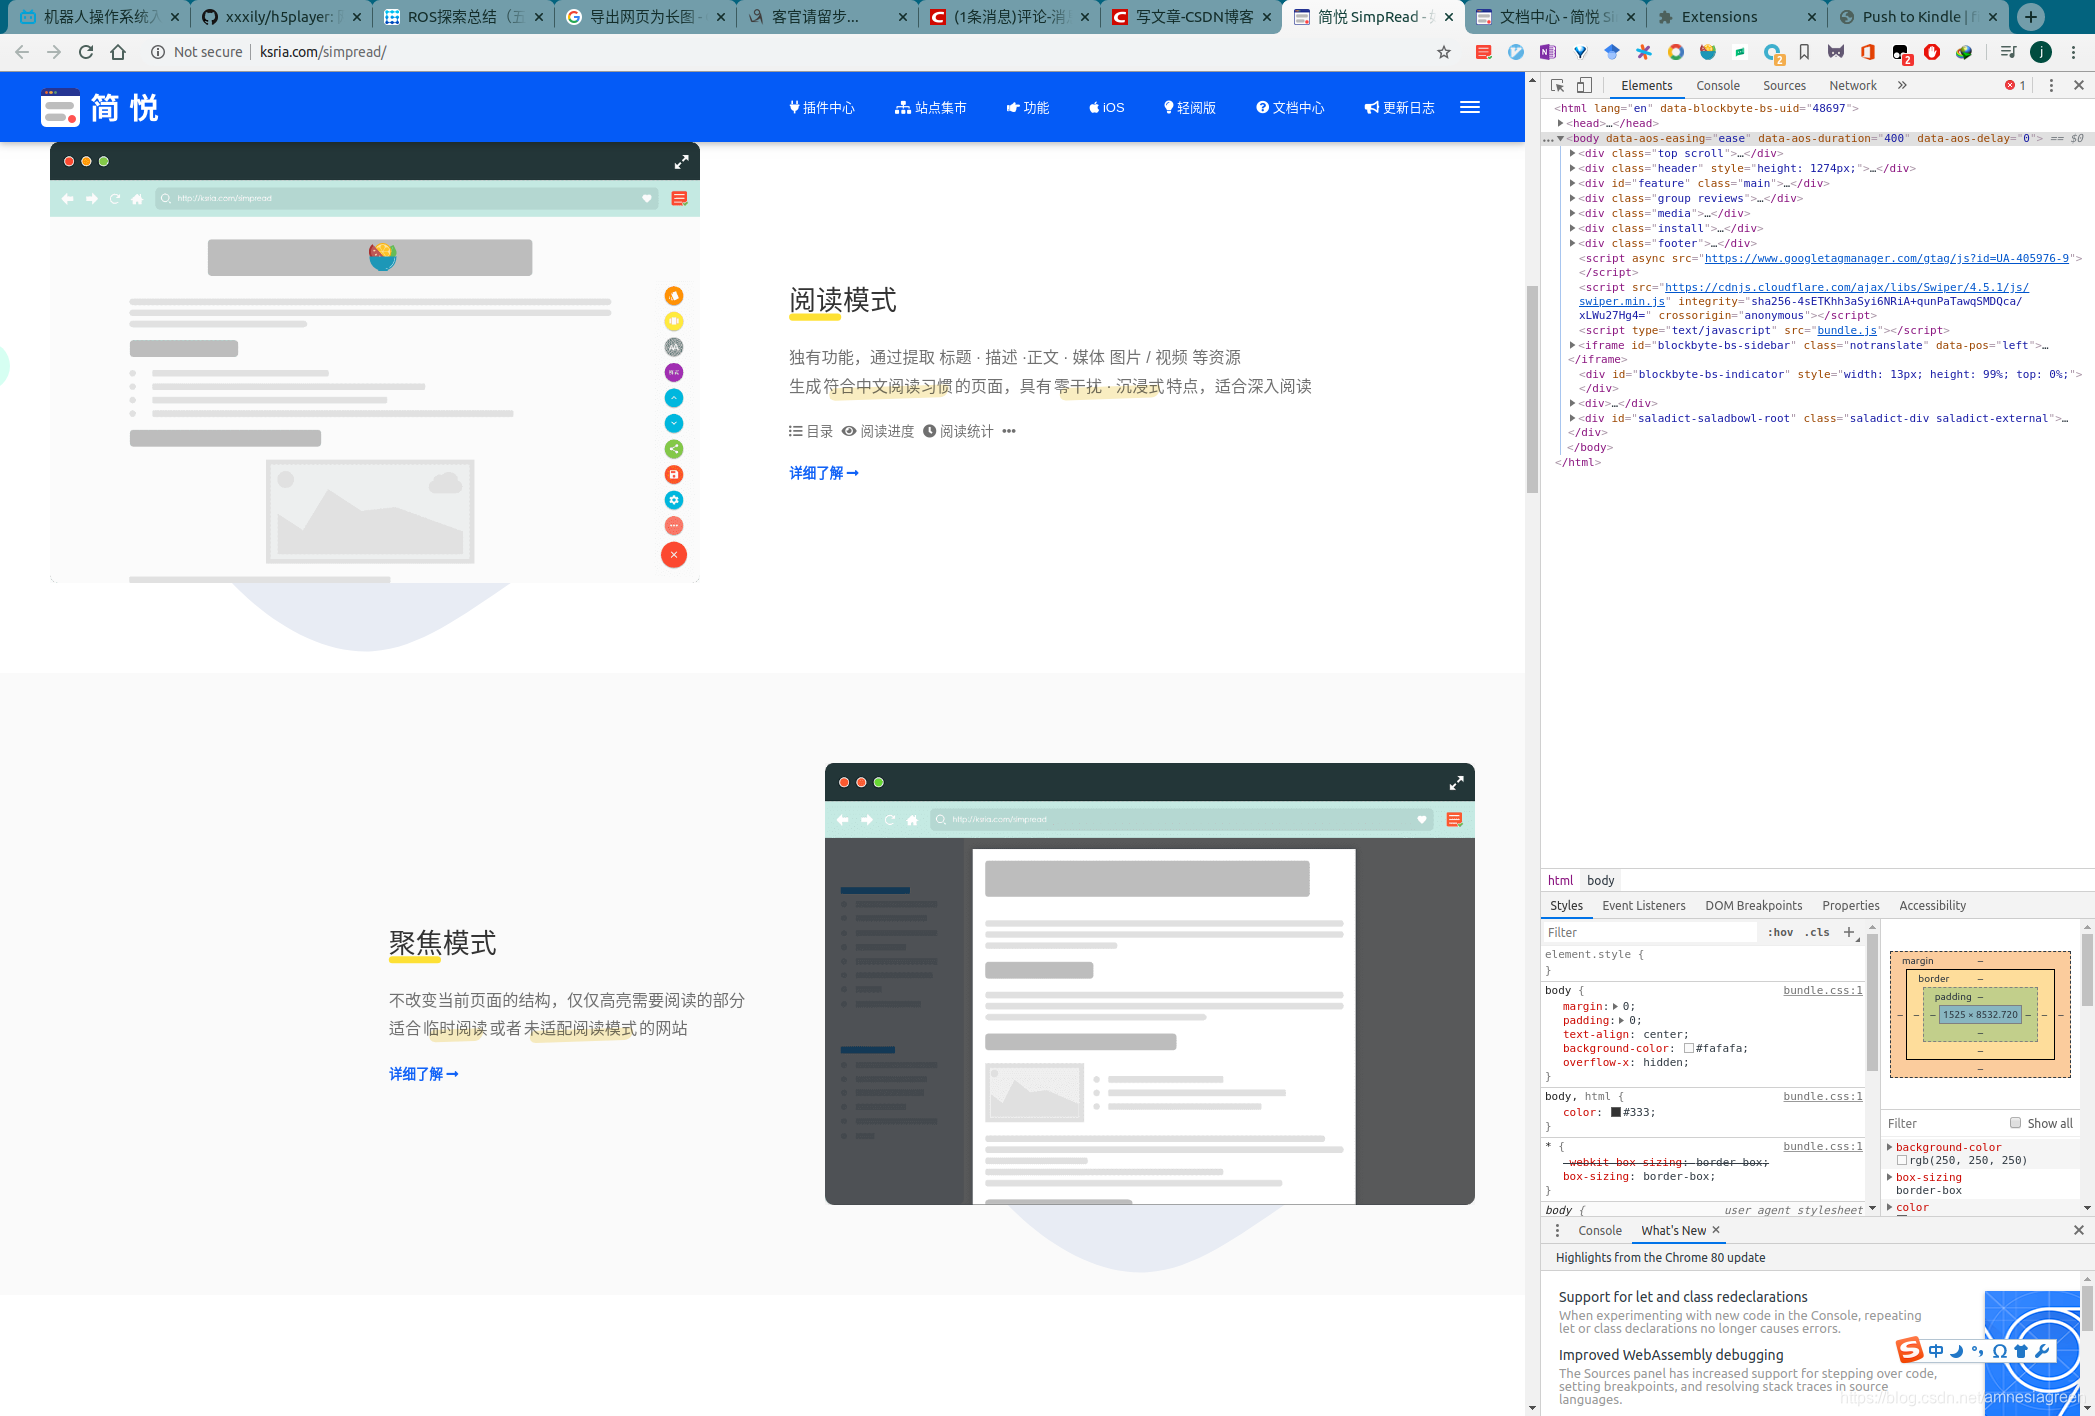The image size is (2095, 1416).
Task: Open the OneNote clipper extension
Action: (x=1548, y=52)
